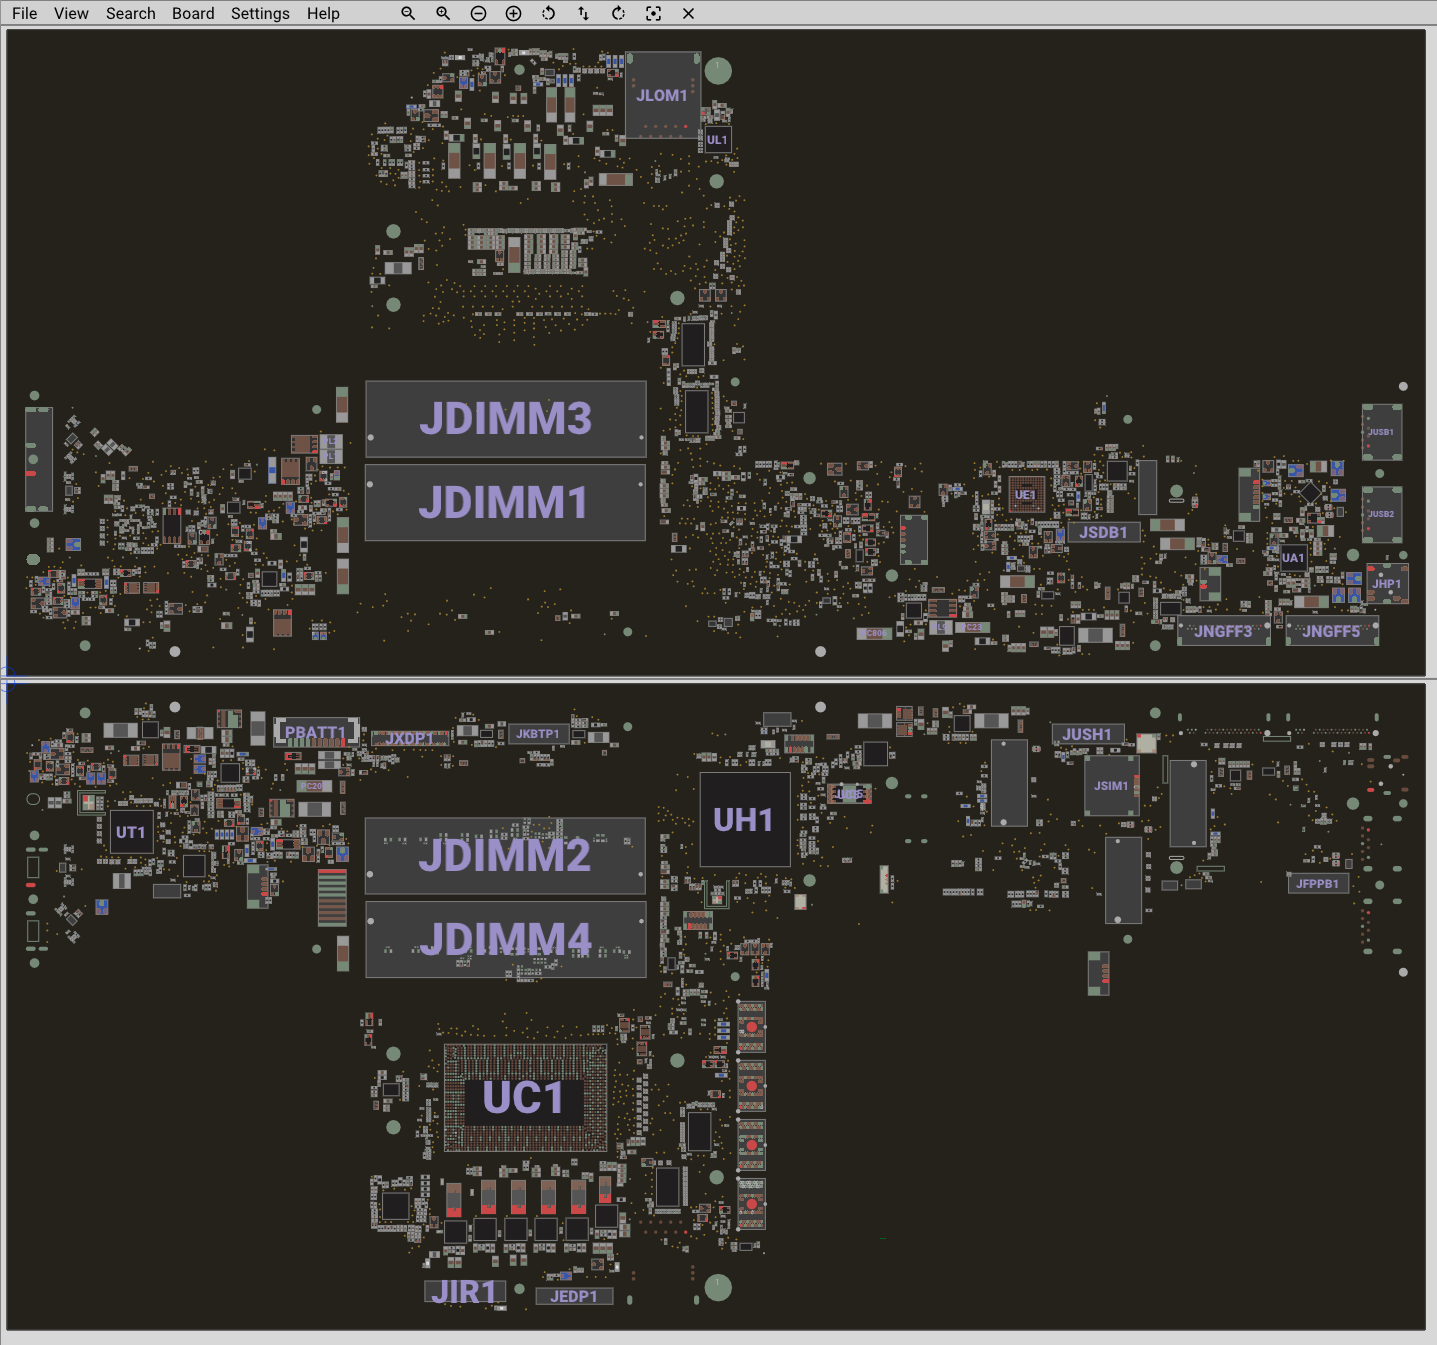The width and height of the screenshot is (1437, 1345).
Task: Open the Search menu
Action: pyautogui.click(x=131, y=13)
